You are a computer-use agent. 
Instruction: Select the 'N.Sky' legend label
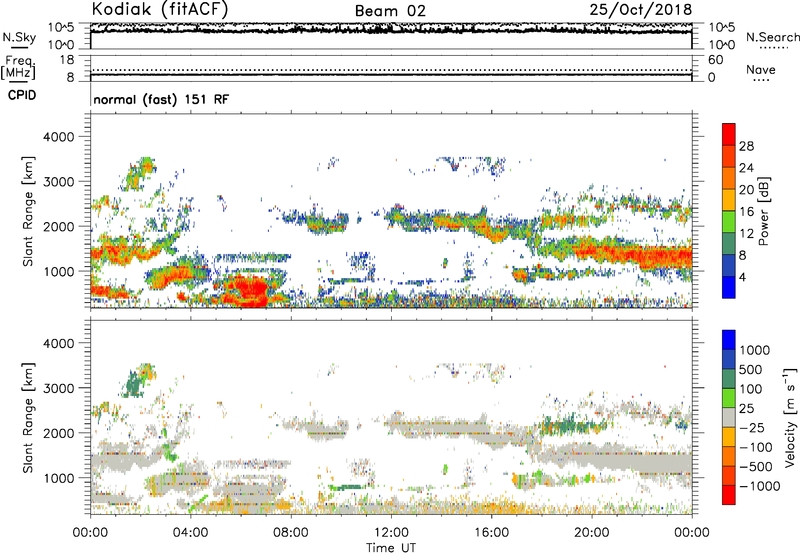(x=19, y=37)
